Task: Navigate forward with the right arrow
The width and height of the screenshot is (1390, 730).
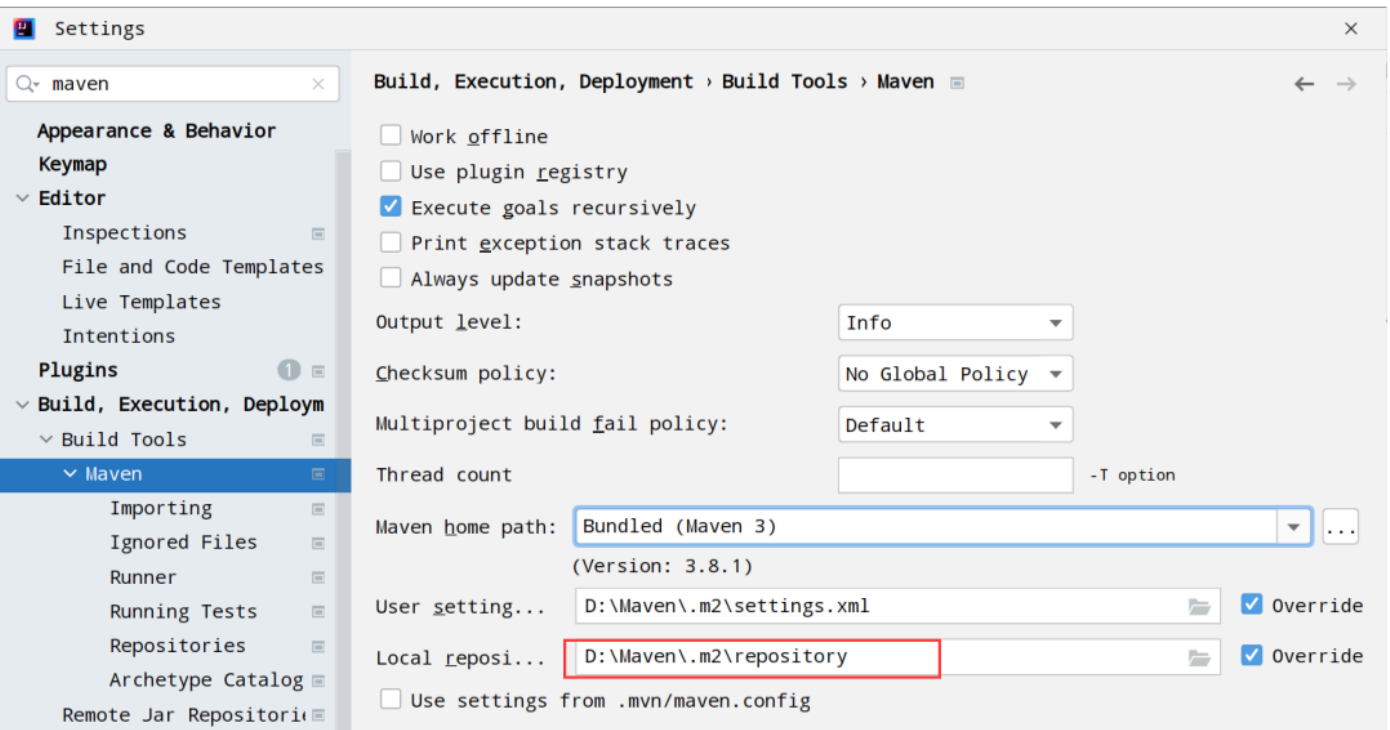Action: 1346,84
